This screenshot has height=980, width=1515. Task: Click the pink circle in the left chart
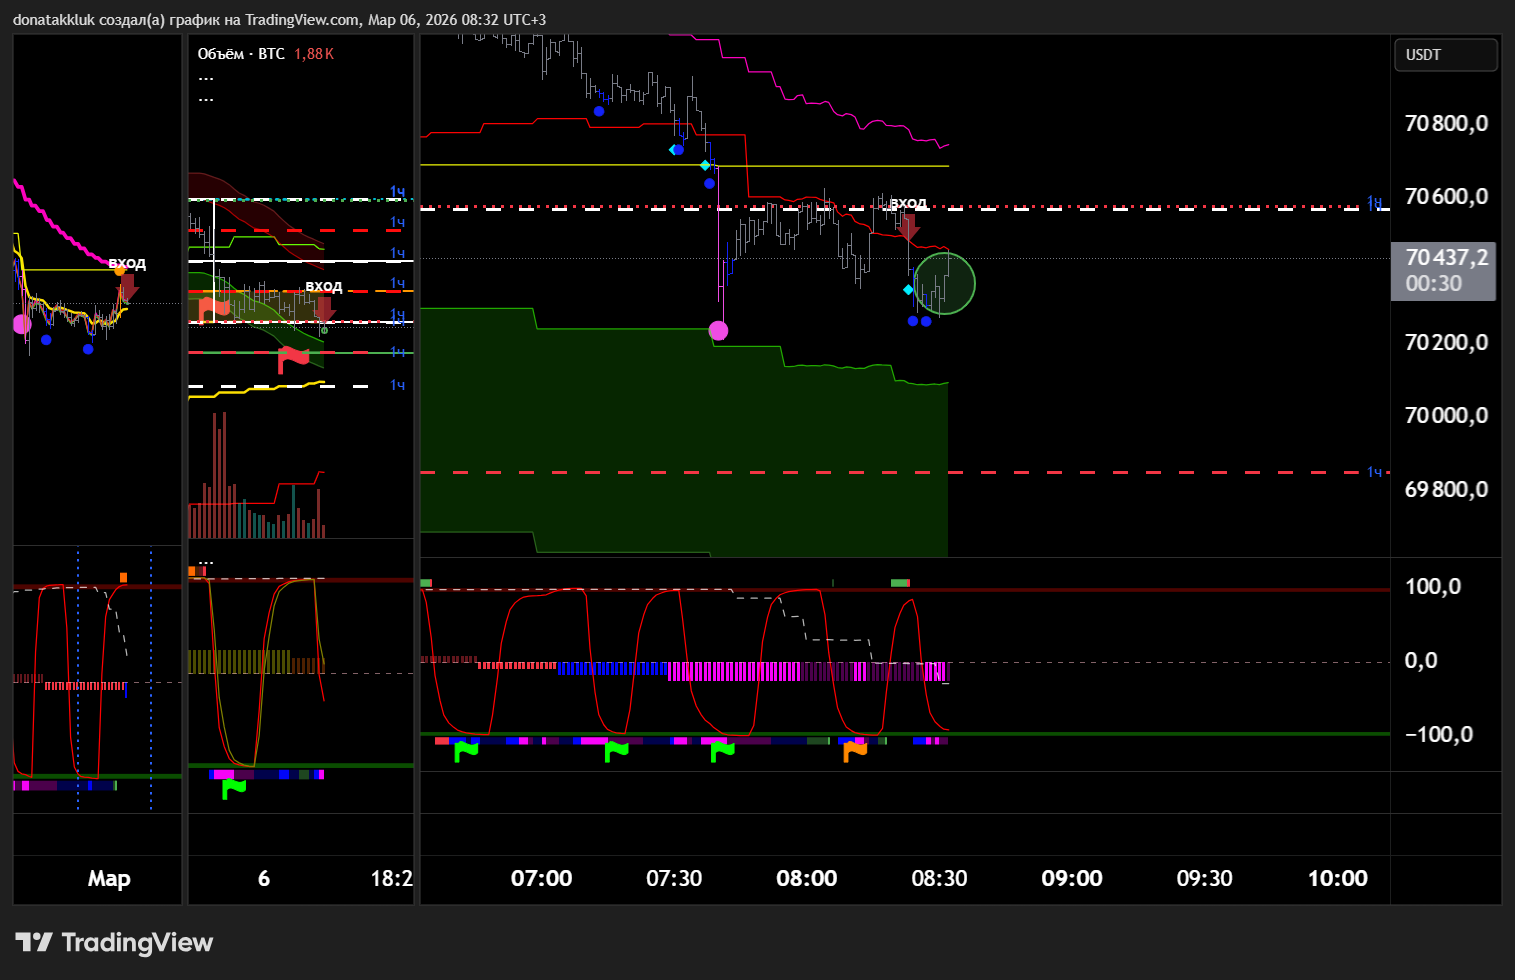(x=22, y=324)
